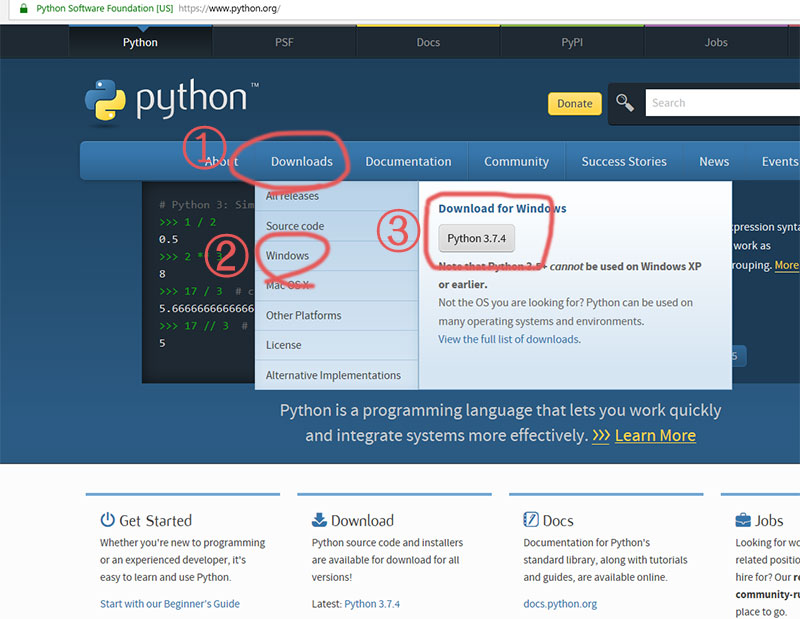This screenshot has width=800, height=619.
Task: Click the Get Started power icon
Action: (108, 519)
